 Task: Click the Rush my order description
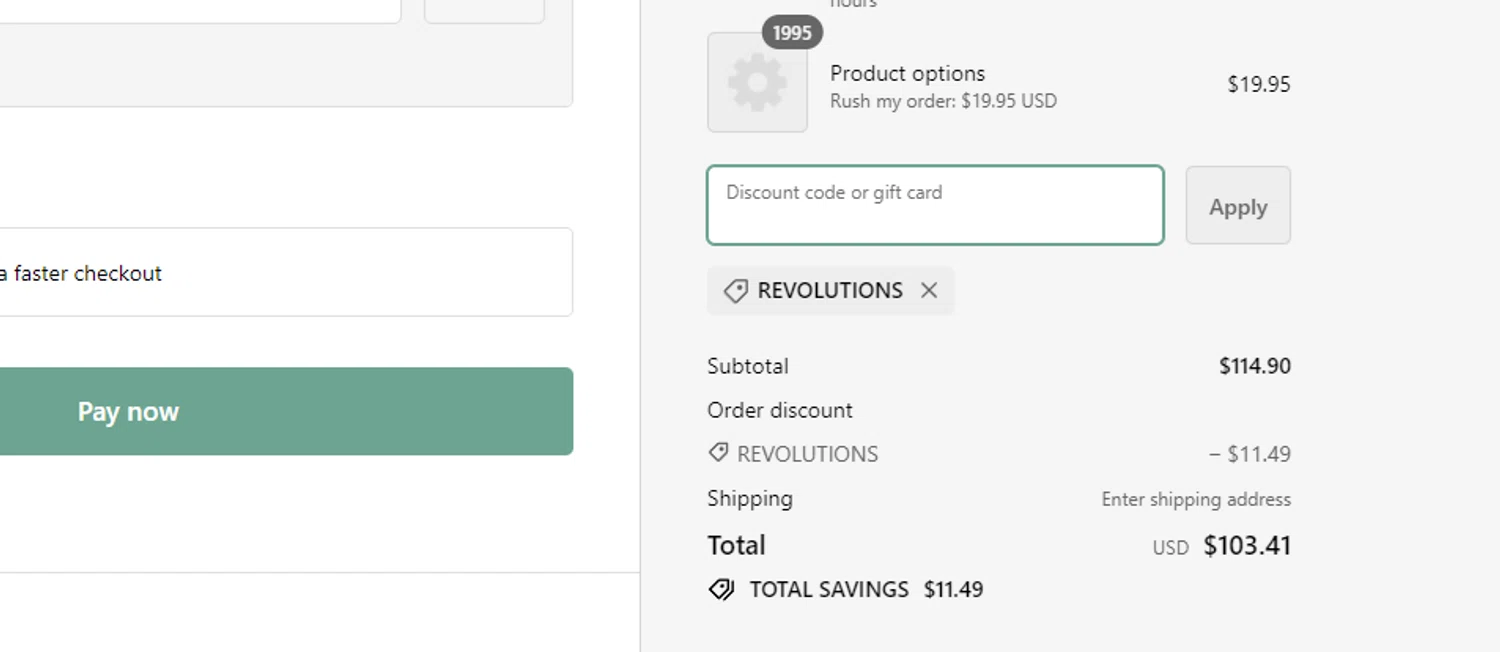tap(943, 101)
